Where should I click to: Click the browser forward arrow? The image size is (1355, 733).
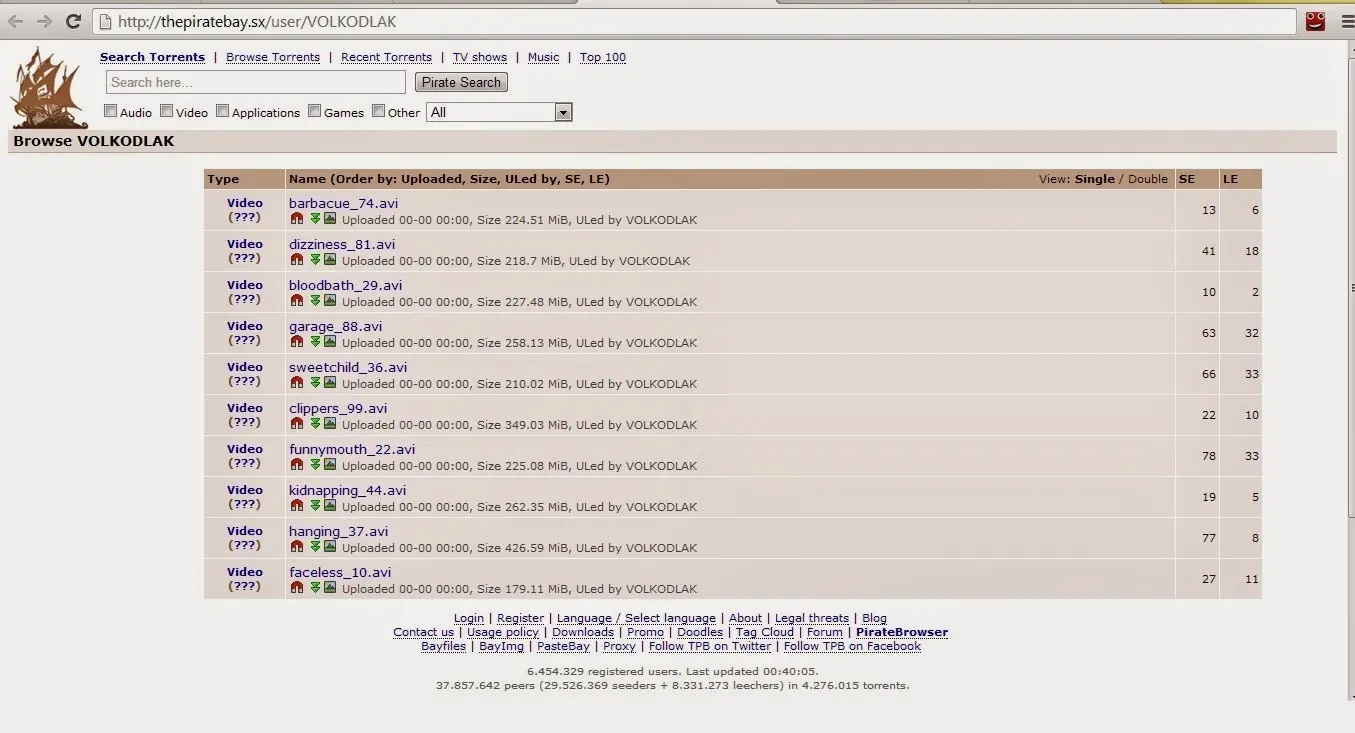pyautogui.click(x=44, y=21)
